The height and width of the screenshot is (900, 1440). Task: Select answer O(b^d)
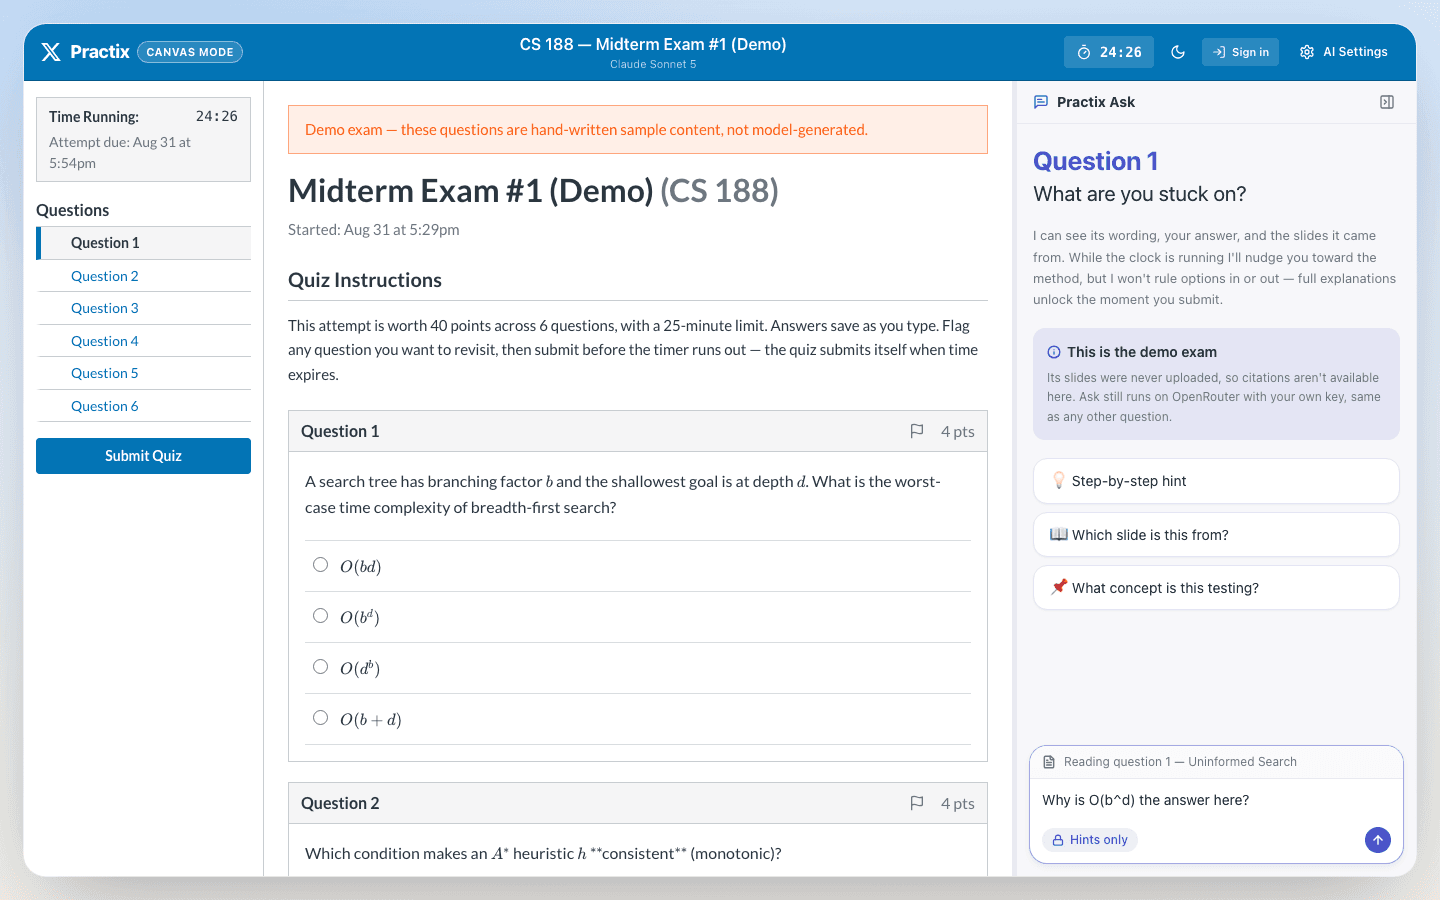tap(320, 616)
